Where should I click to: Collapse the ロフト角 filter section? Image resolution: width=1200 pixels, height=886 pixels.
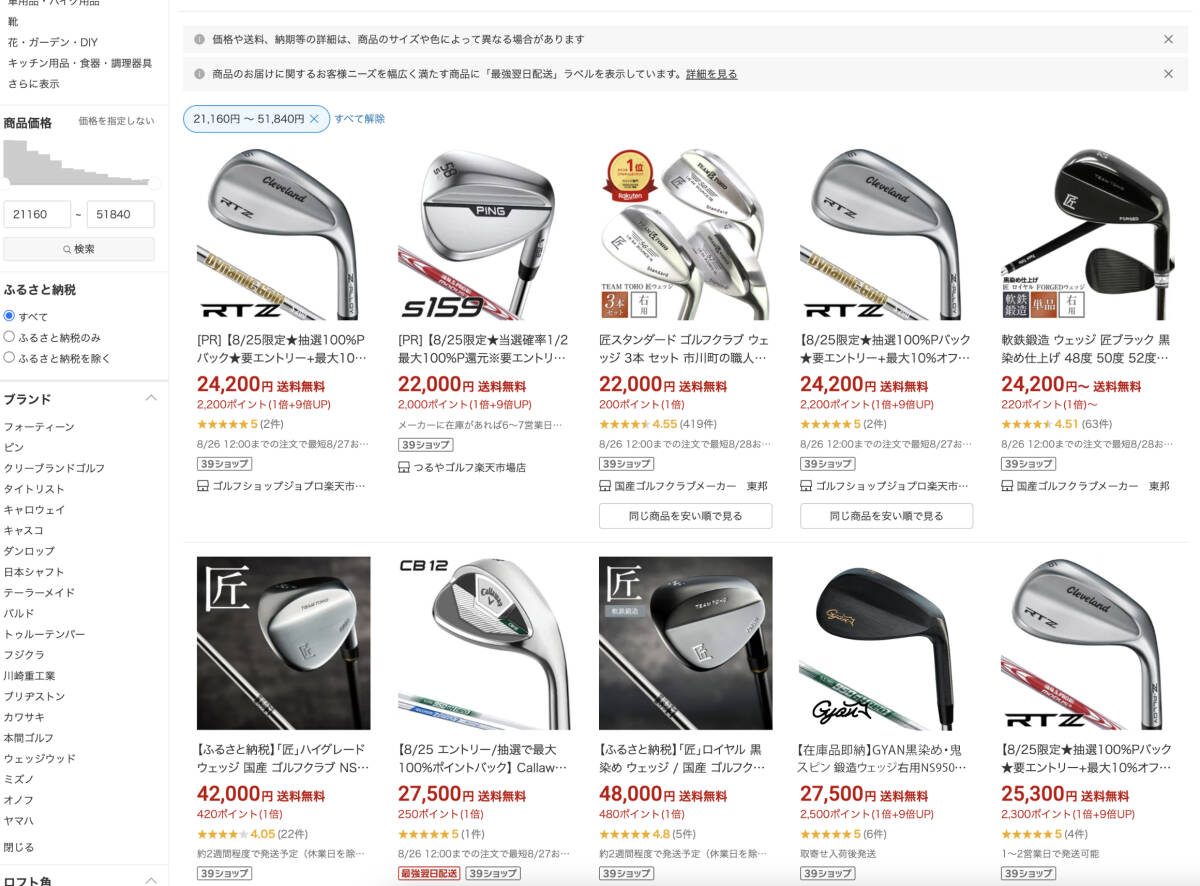(x=151, y=880)
